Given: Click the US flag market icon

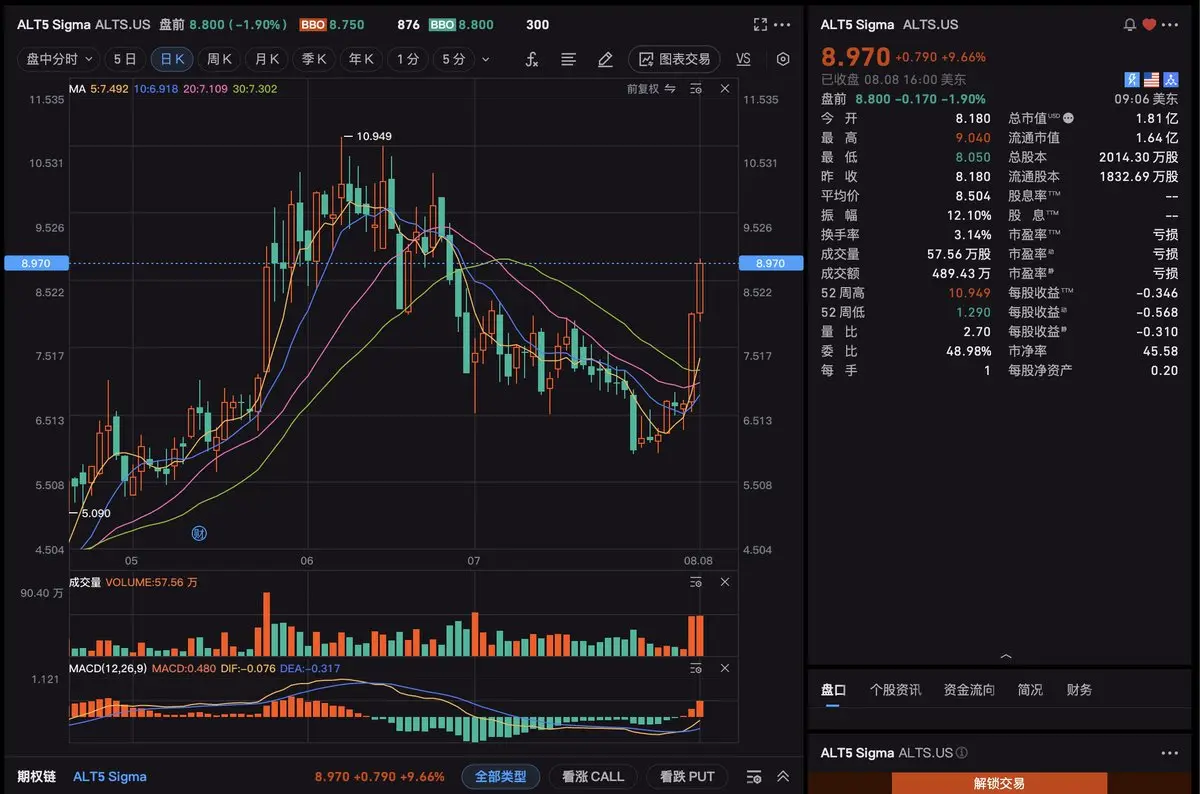Looking at the screenshot, I should [1152, 79].
